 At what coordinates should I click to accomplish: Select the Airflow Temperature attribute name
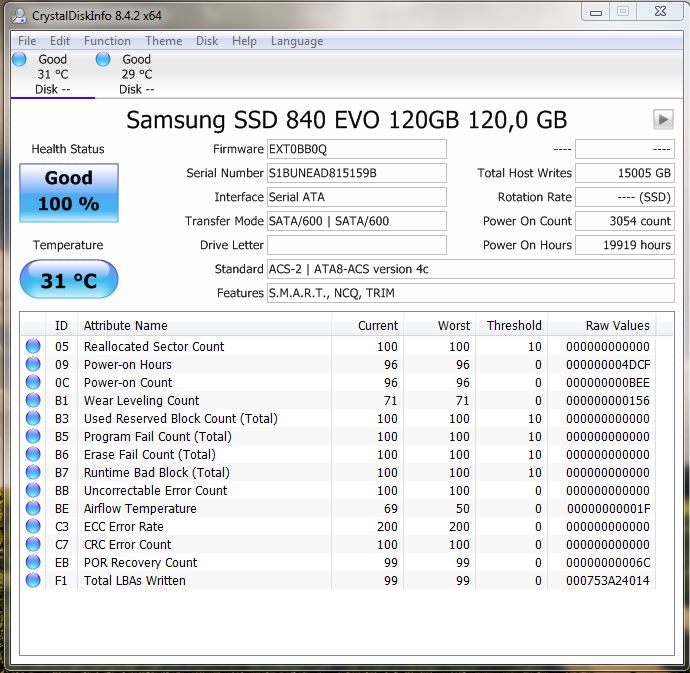coord(140,508)
